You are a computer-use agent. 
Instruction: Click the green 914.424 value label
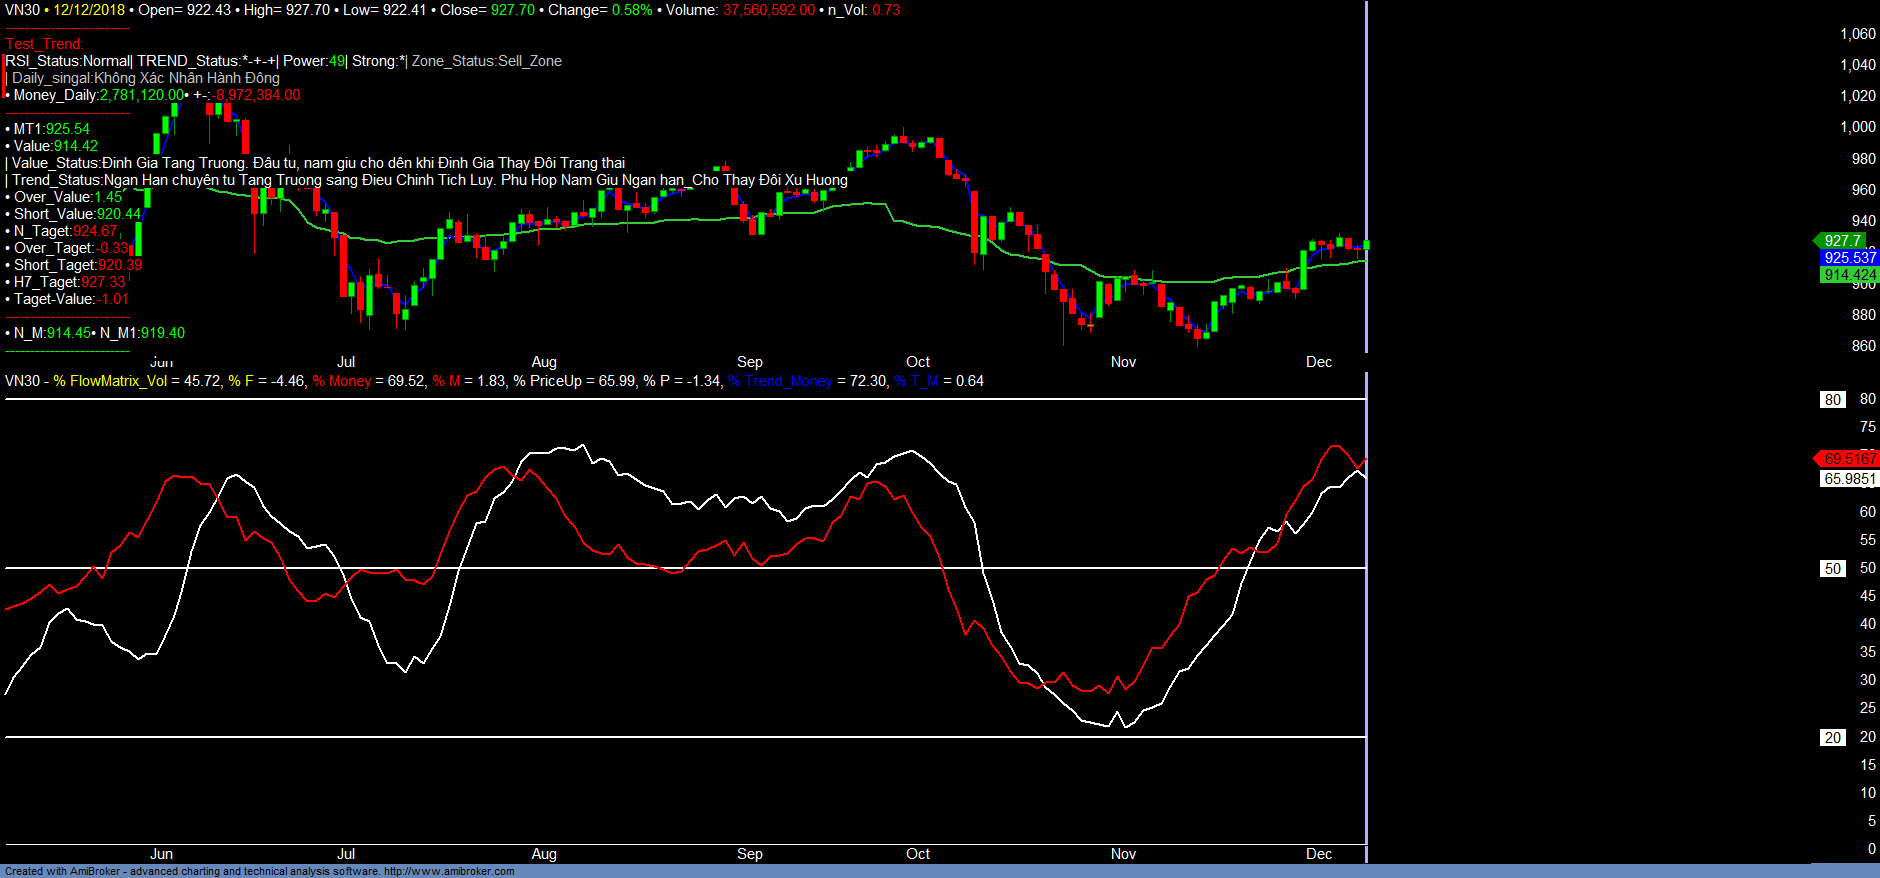pos(1849,275)
